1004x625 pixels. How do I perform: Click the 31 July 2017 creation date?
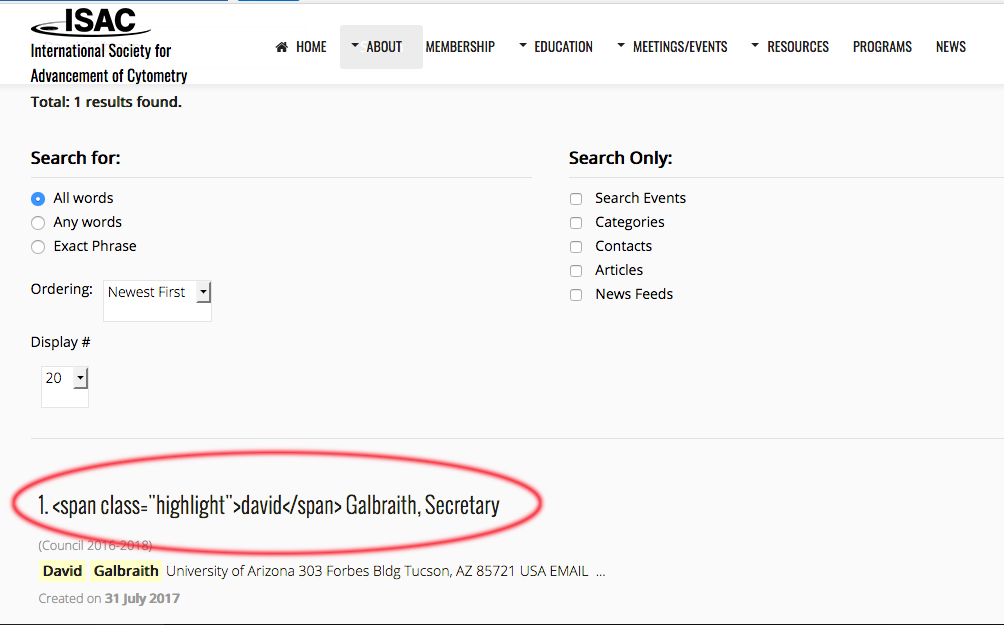142,598
